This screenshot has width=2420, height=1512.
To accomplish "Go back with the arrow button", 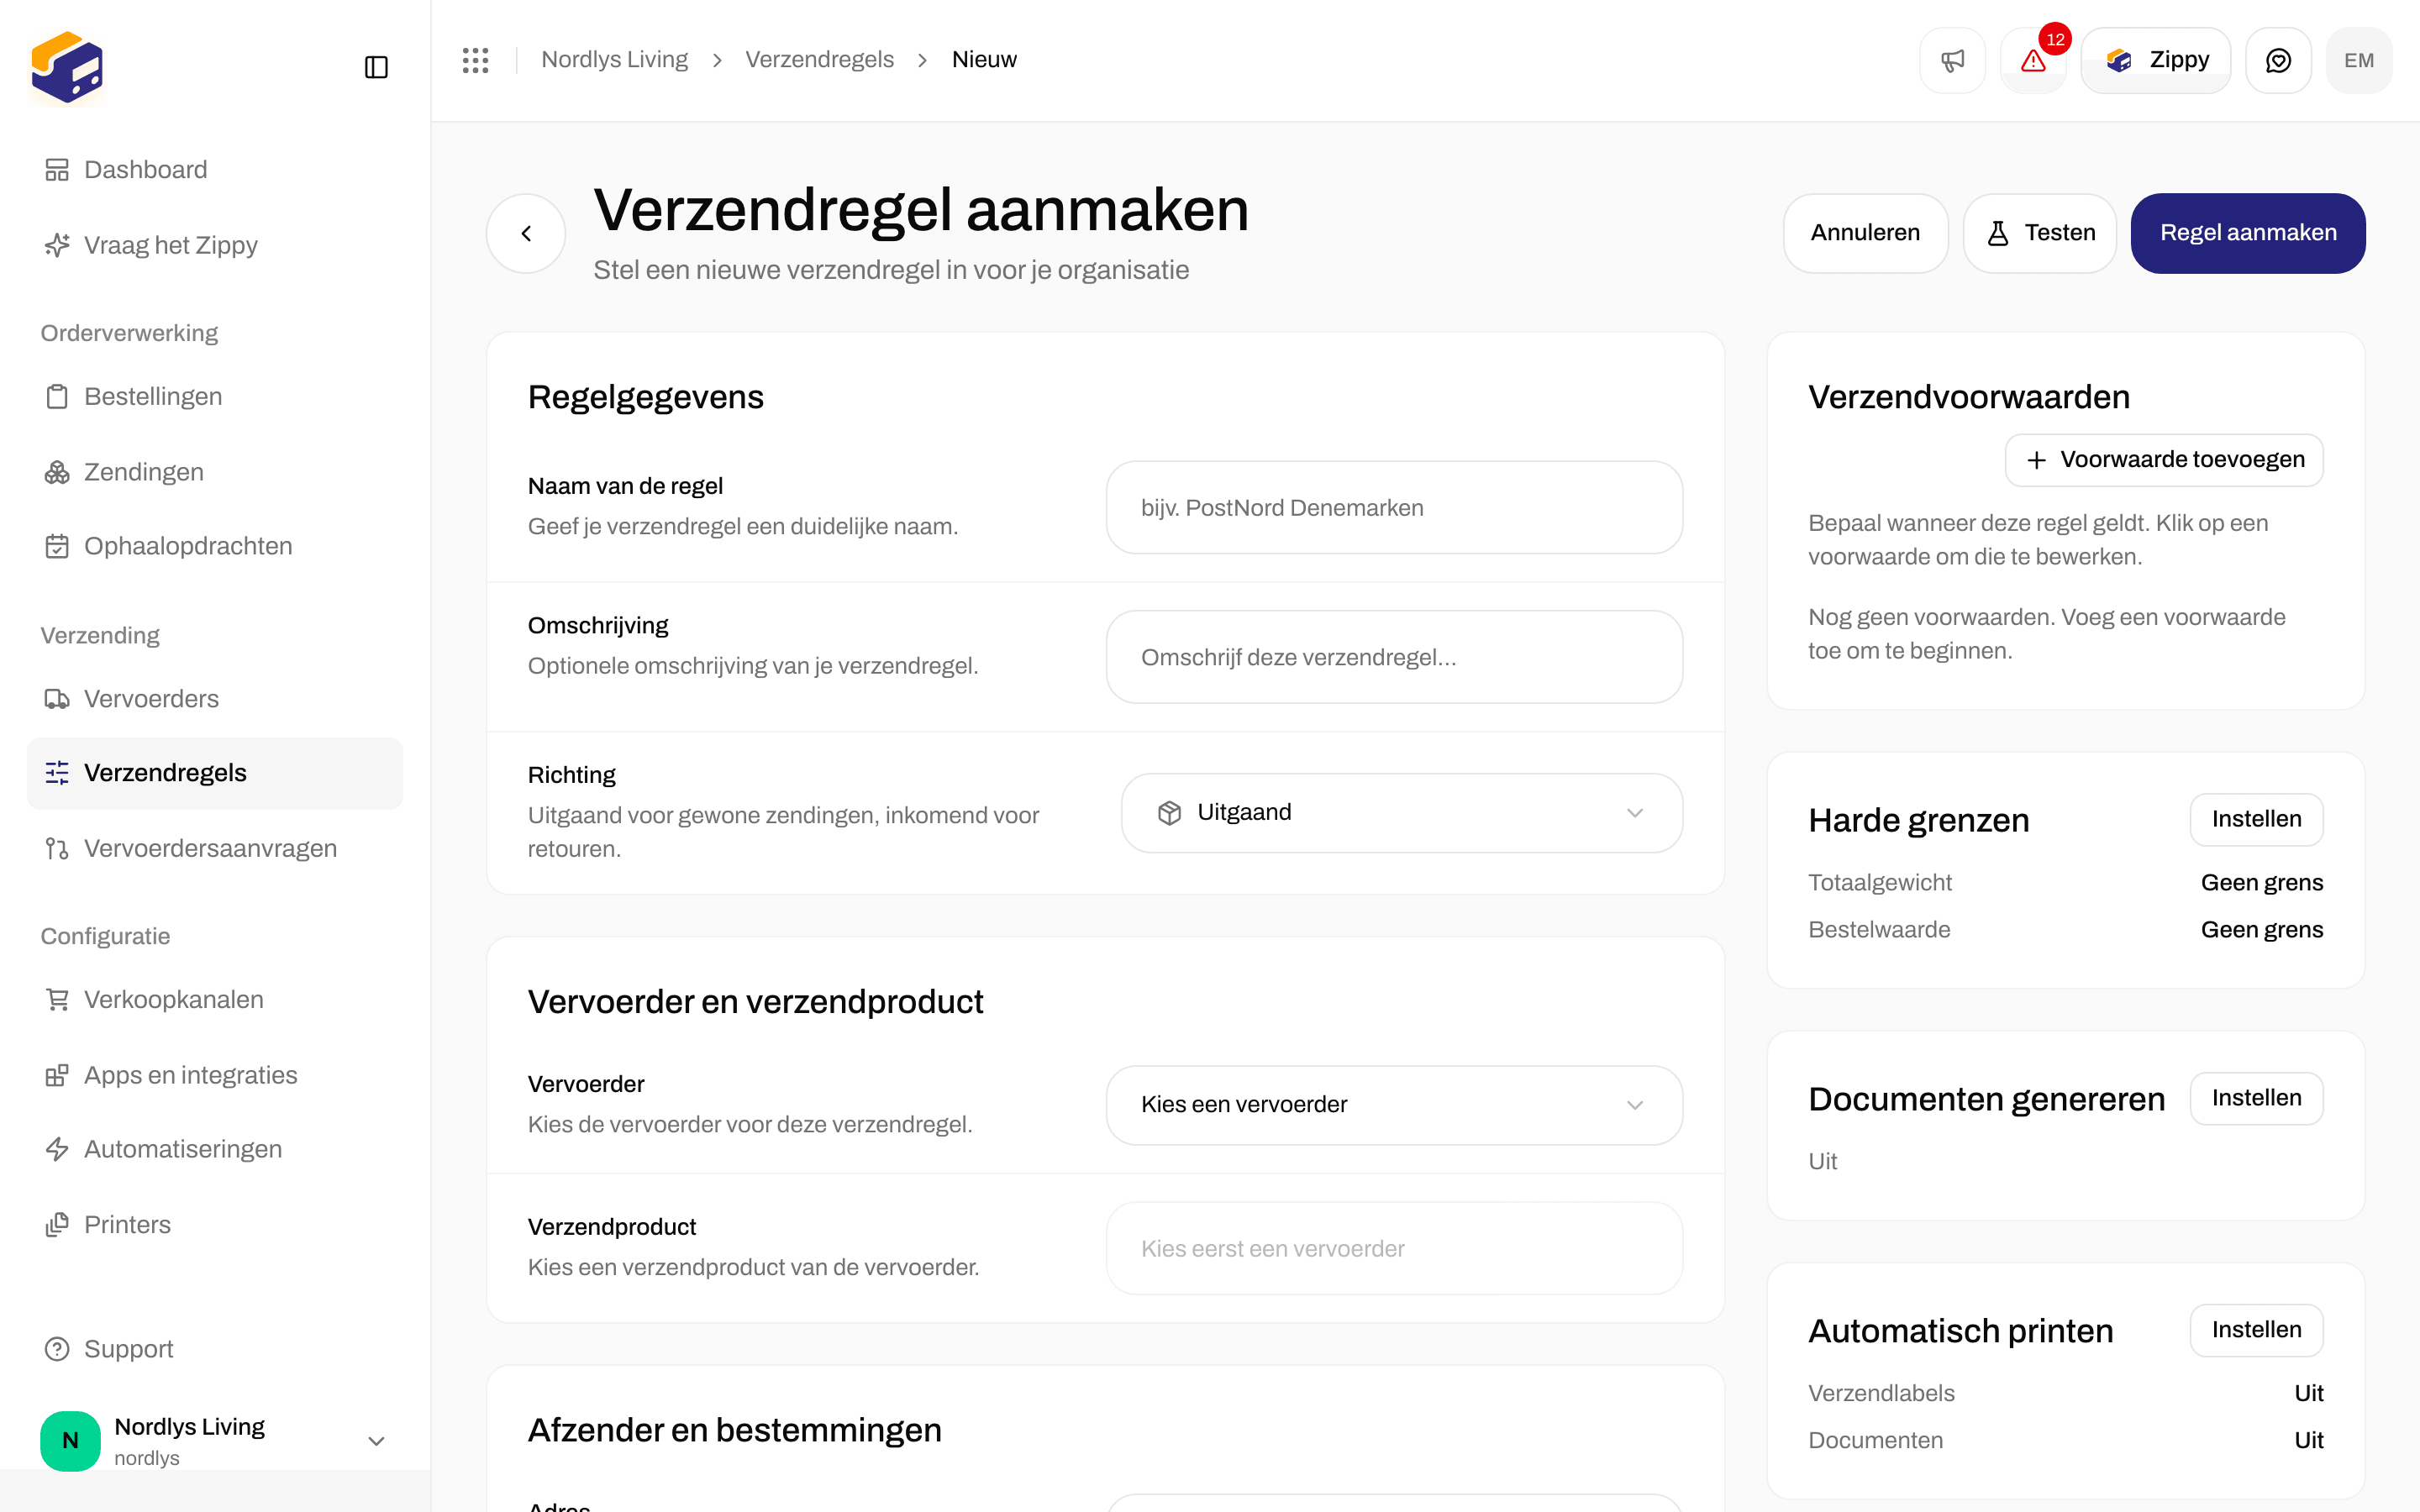I will pyautogui.click(x=526, y=233).
